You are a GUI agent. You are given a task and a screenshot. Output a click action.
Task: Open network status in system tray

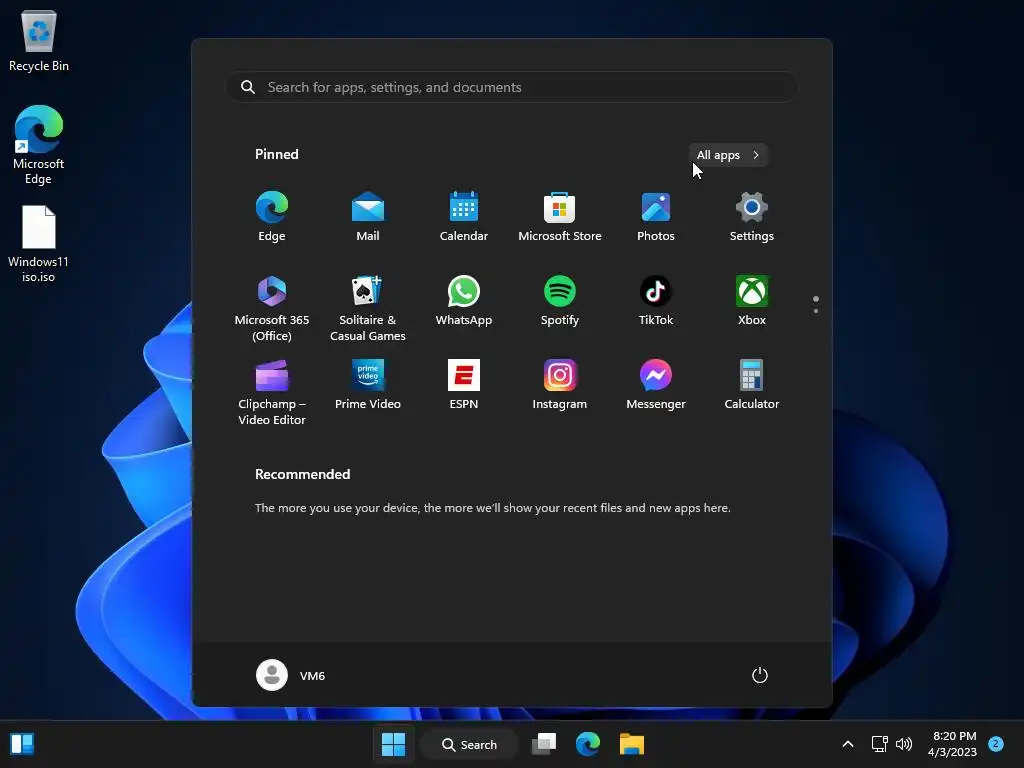click(880, 744)
